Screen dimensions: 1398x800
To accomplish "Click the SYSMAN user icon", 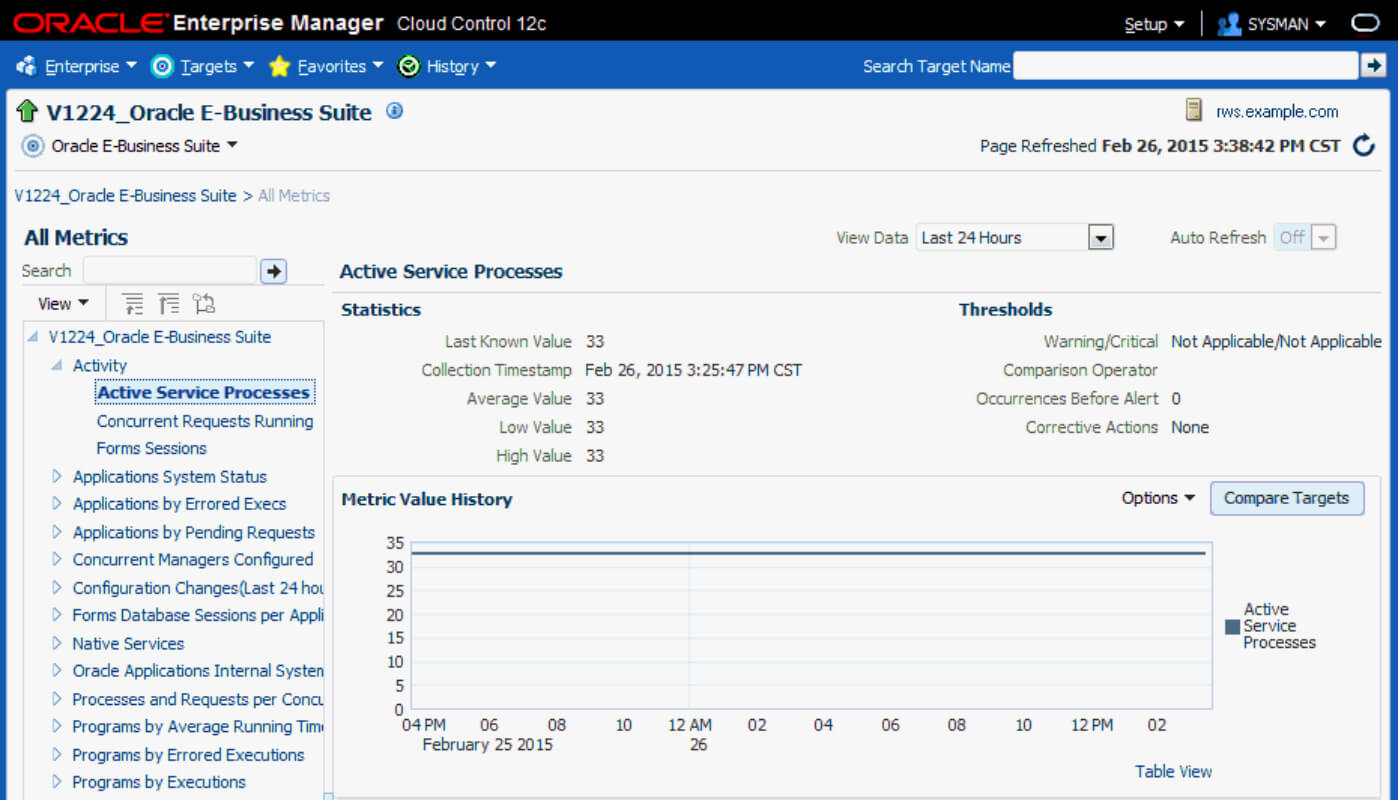I will click(1229, 24).
